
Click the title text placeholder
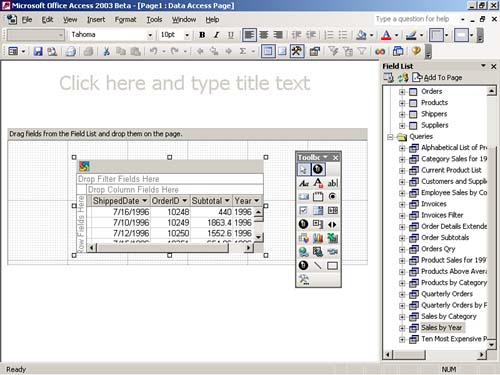[x=185, y=83]
